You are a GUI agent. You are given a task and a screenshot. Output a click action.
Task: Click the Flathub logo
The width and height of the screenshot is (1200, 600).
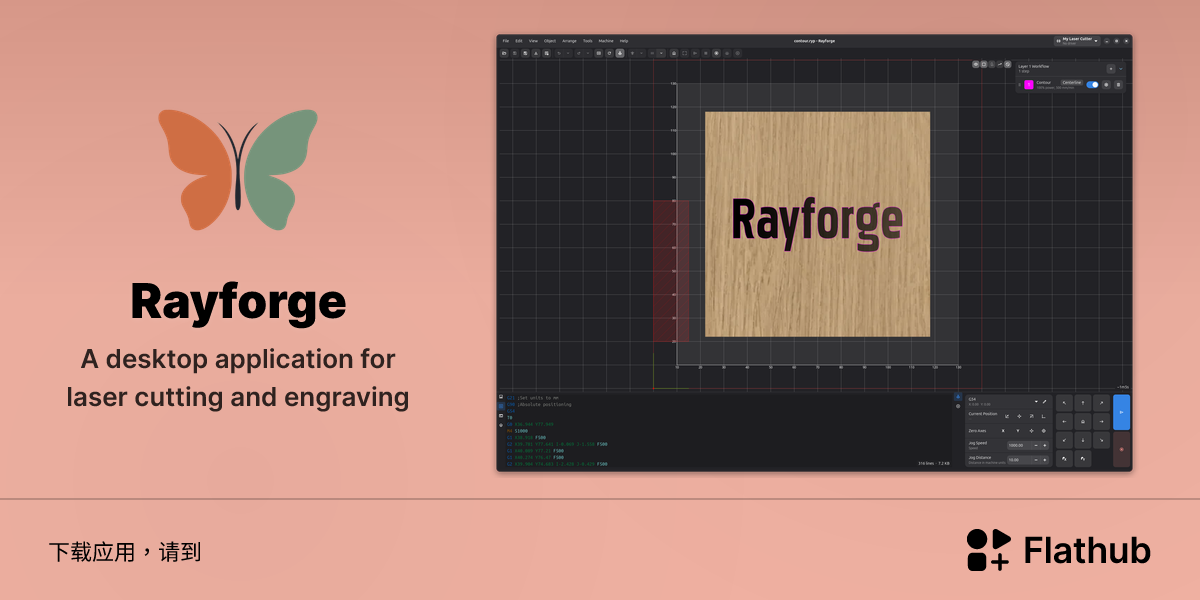[1058, 550]
